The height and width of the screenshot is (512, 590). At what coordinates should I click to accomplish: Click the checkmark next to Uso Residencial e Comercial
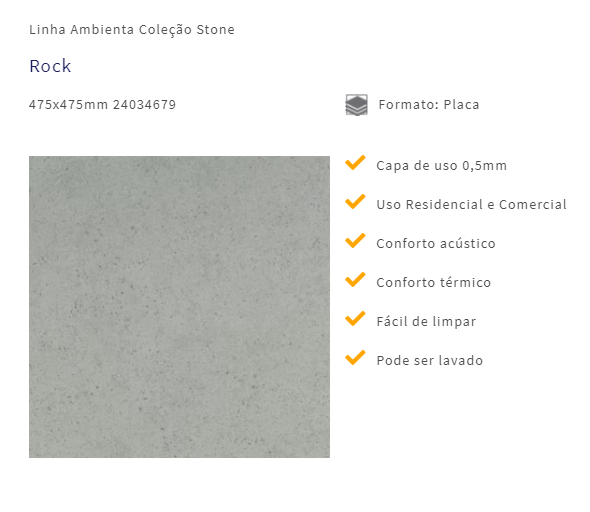pos(355,202)
